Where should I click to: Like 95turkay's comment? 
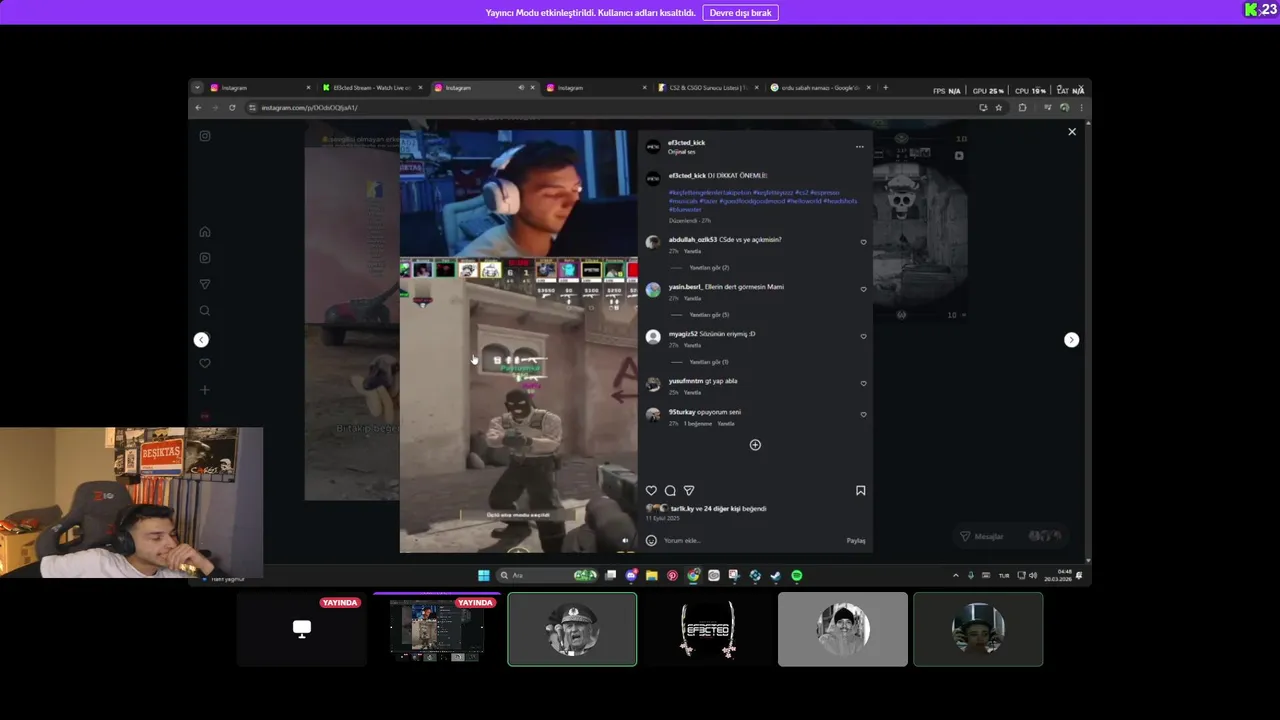pos(863,414)
